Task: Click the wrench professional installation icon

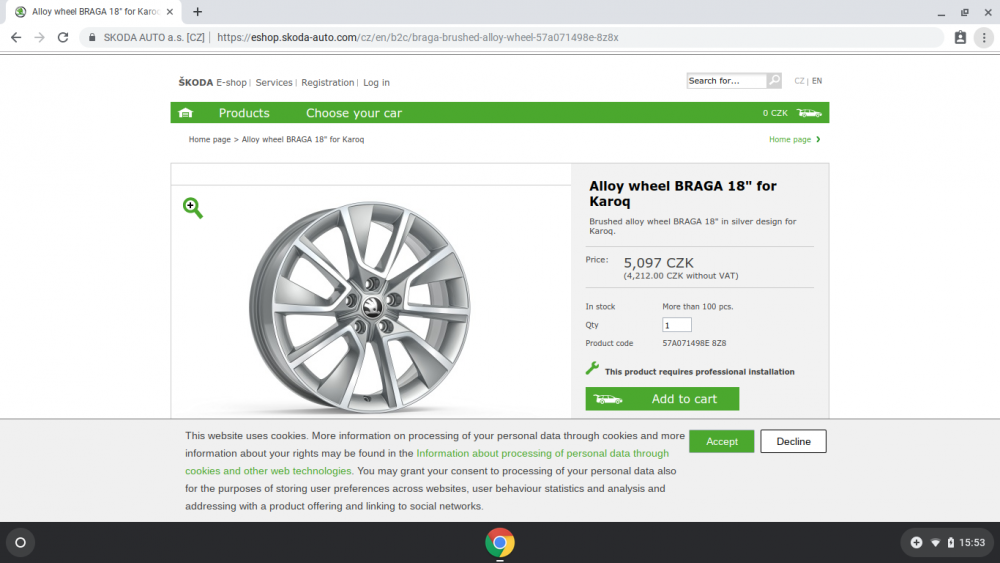Action: 592,369
